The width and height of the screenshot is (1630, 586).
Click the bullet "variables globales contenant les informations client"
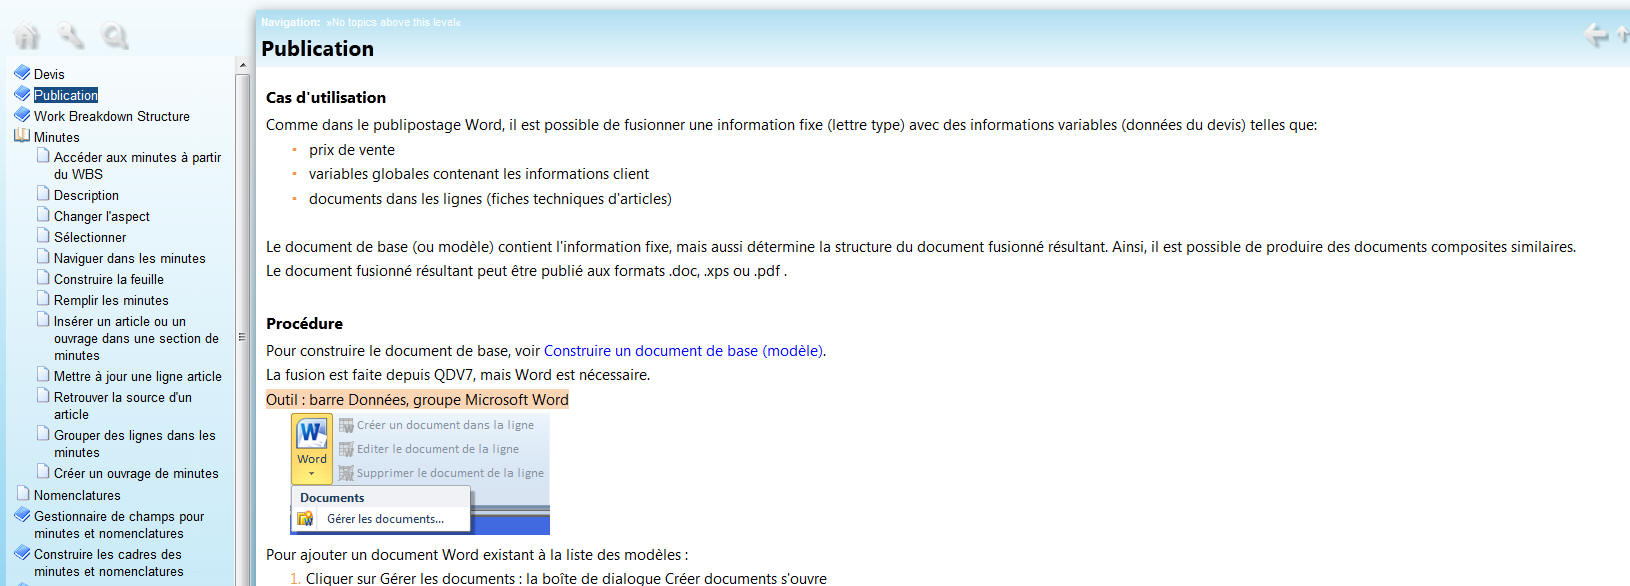coord(479,174)
